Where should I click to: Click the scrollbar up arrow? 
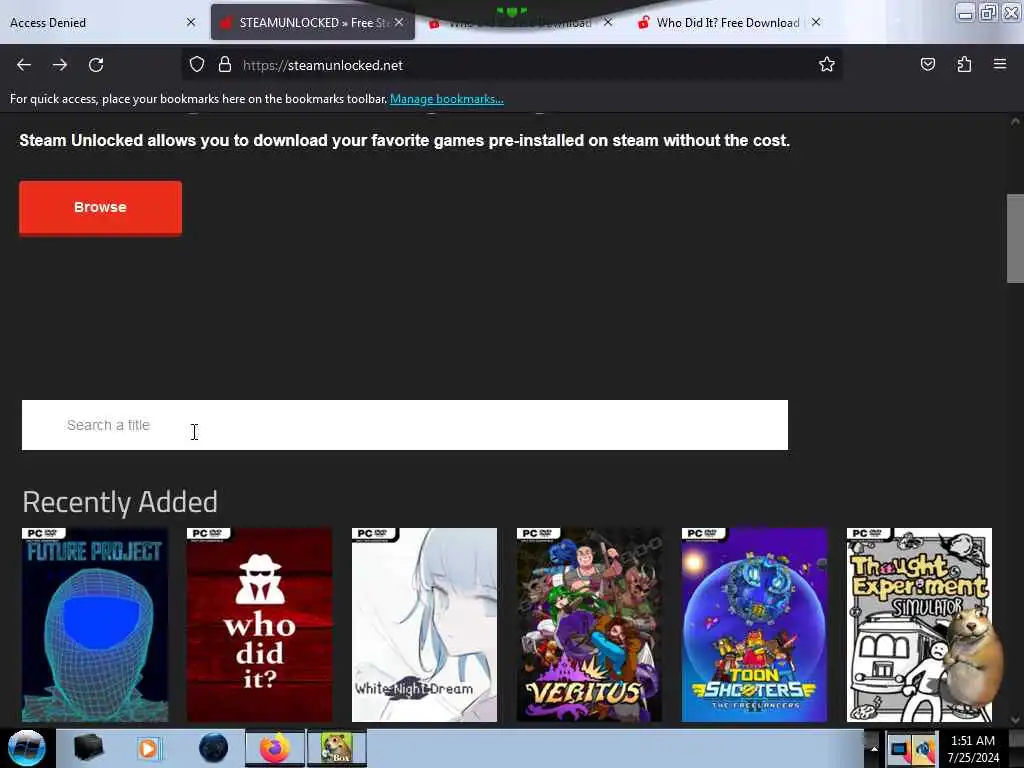pos(1015,121)
